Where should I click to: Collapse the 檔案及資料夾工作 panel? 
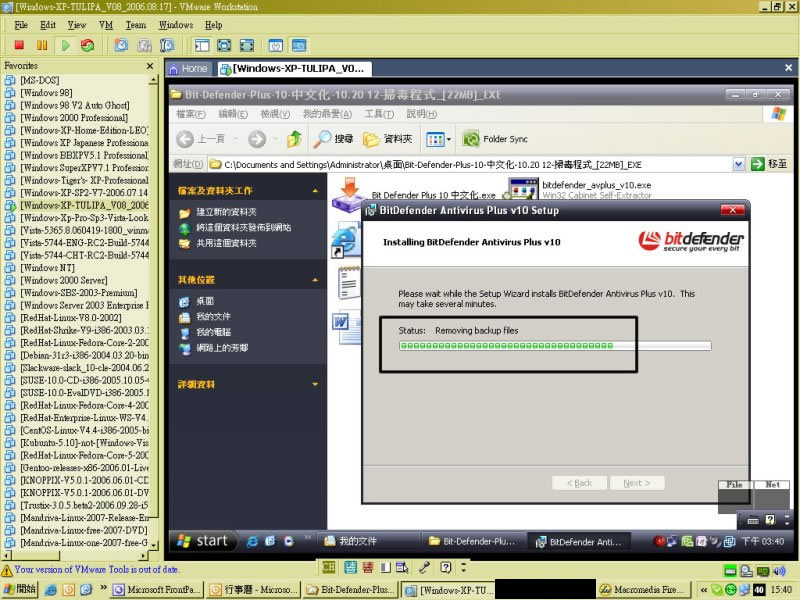315,191
